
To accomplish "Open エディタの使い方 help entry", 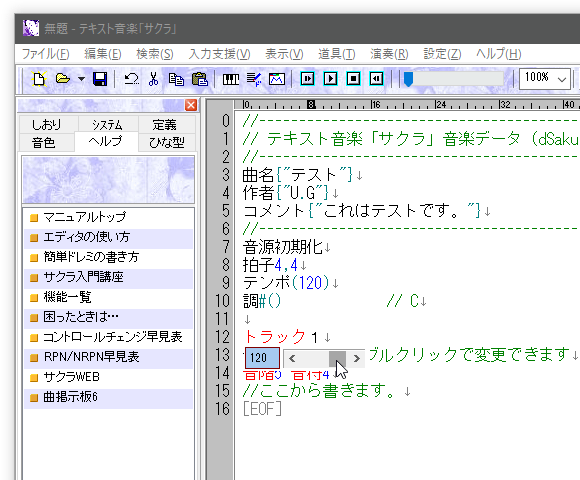I will (109, 237).
